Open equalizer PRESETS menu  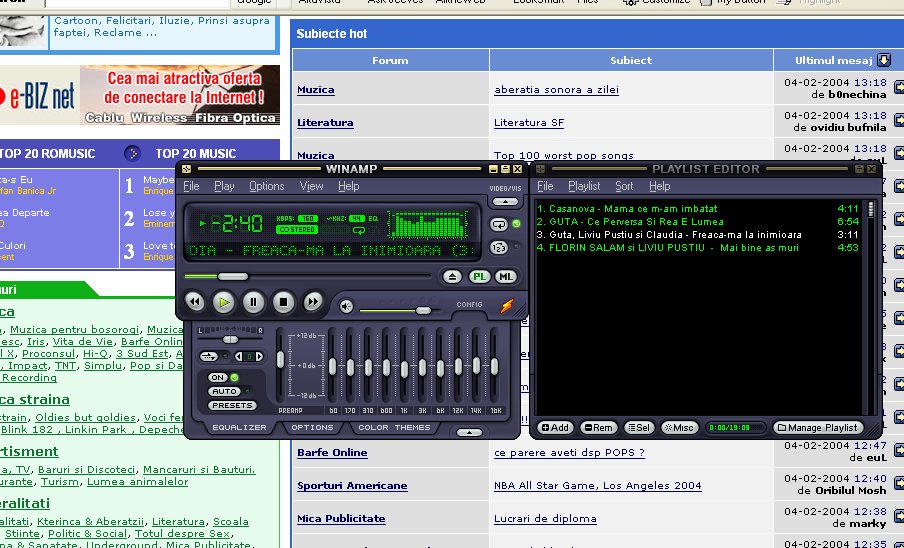[x=232, y=405]
